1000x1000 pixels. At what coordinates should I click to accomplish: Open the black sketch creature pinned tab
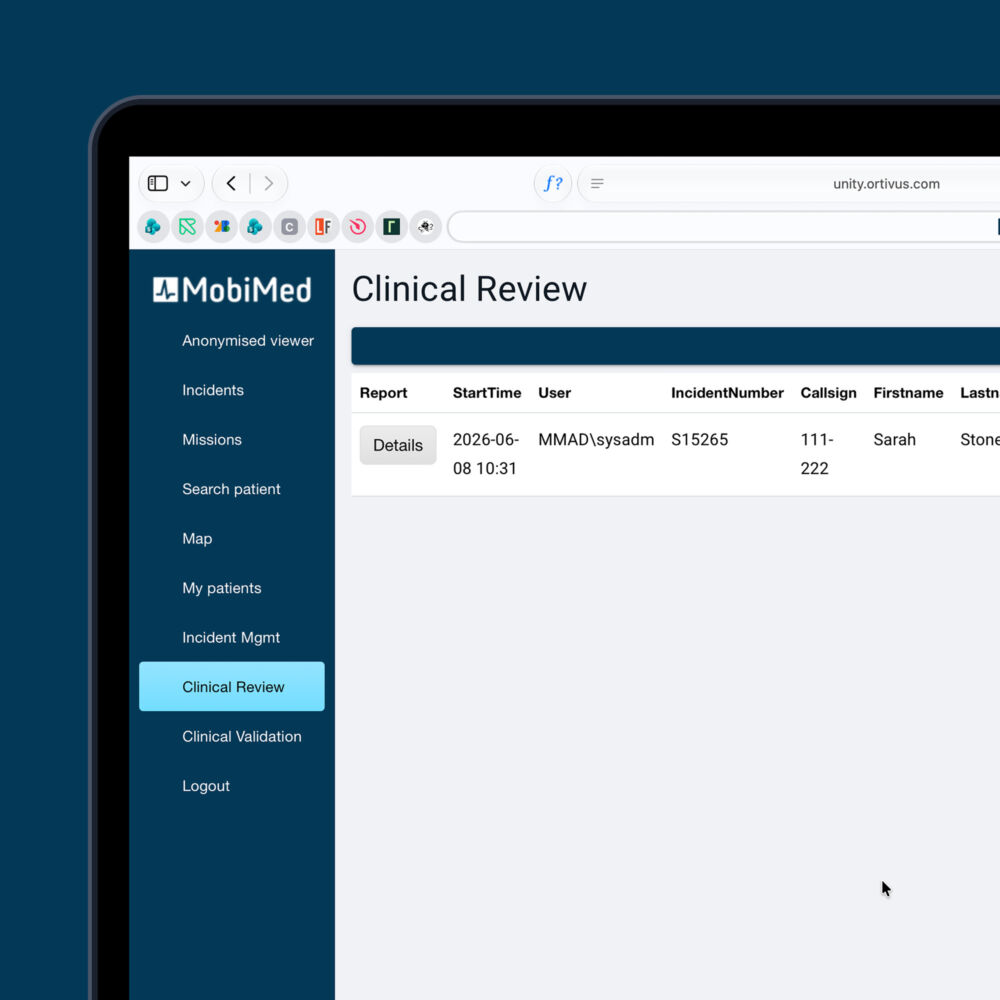[425, 226]
